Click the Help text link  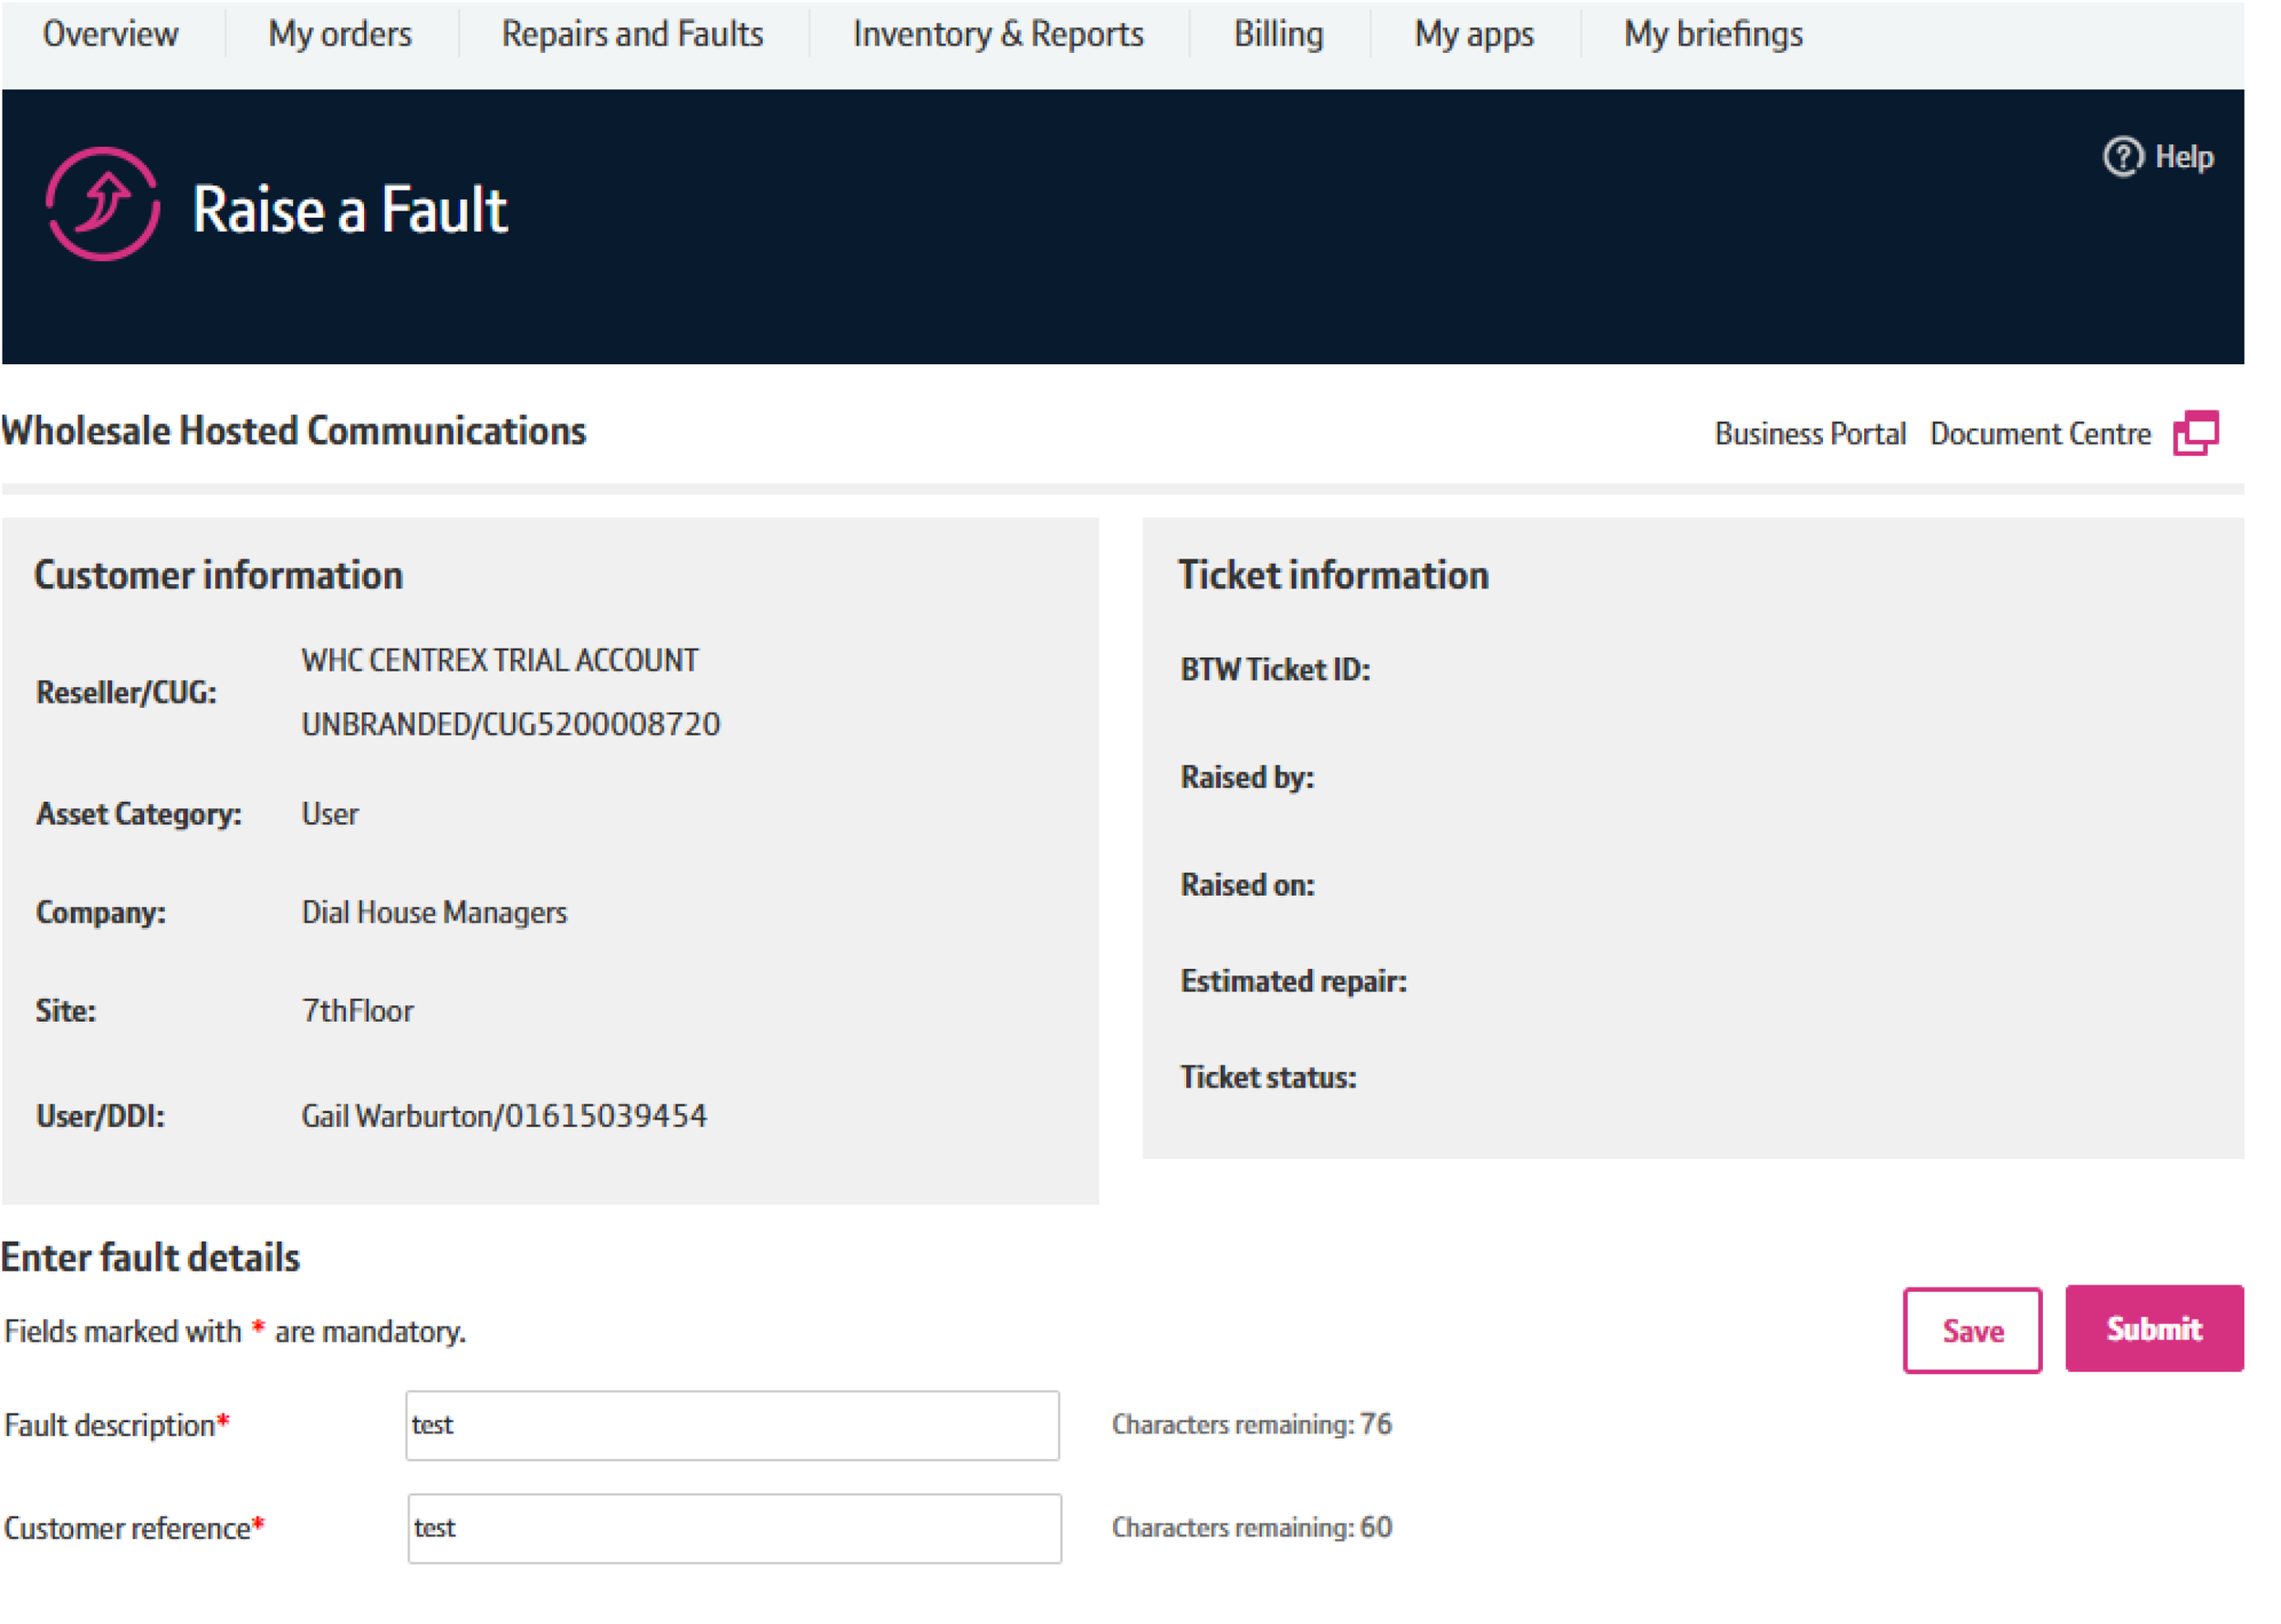pyautogui.click(x=2183, y=157)
